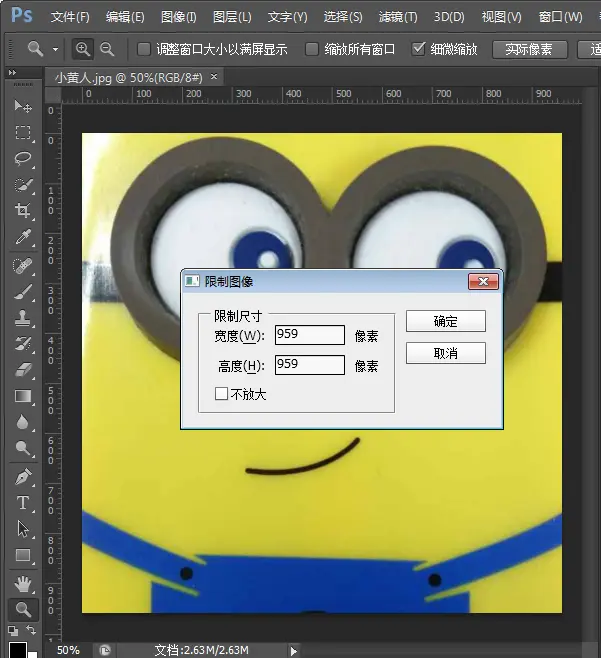Select the Horizontal Type tool

(x=23, y=503)
